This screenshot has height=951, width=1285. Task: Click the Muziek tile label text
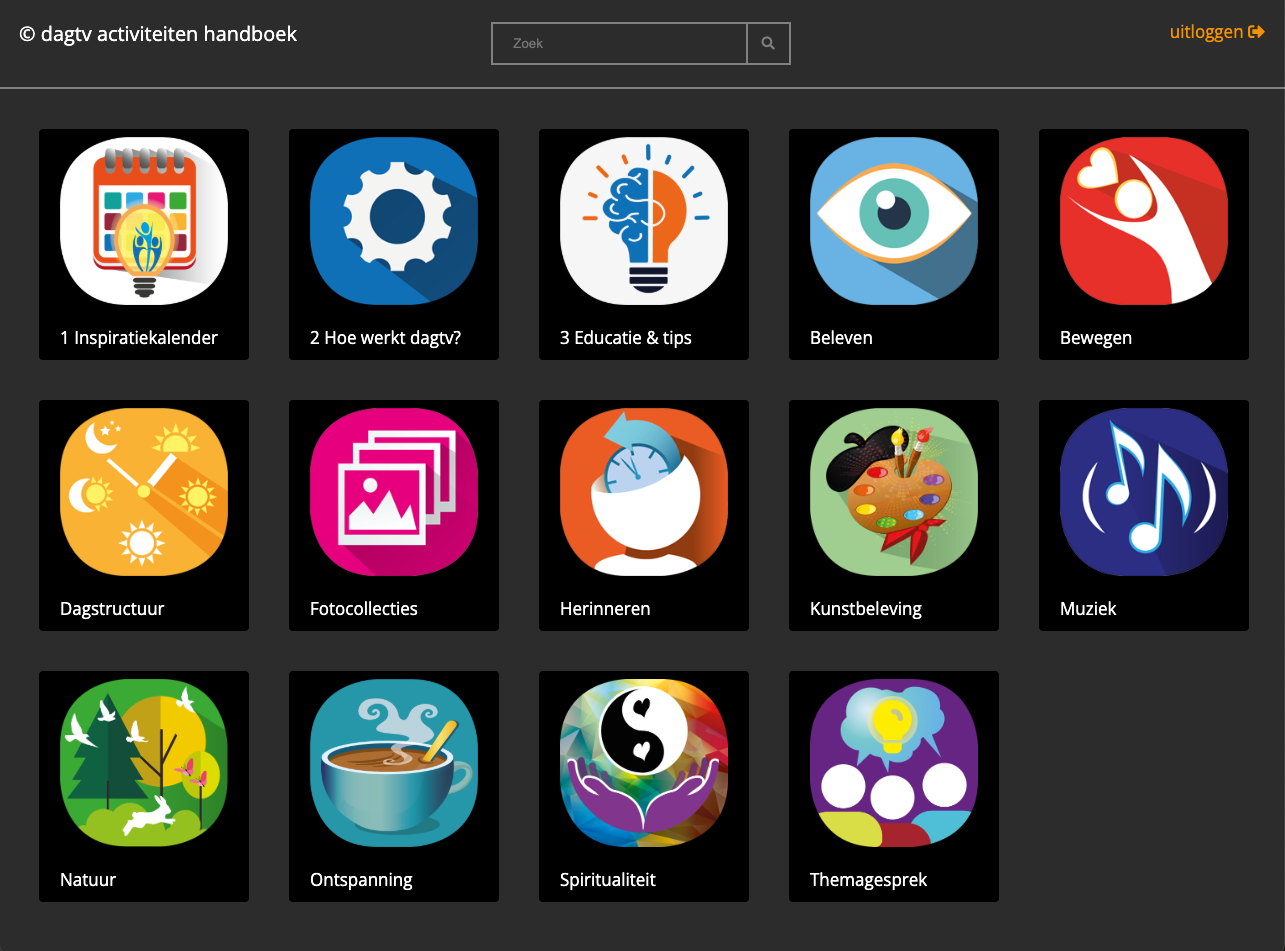click(1088, 609)
